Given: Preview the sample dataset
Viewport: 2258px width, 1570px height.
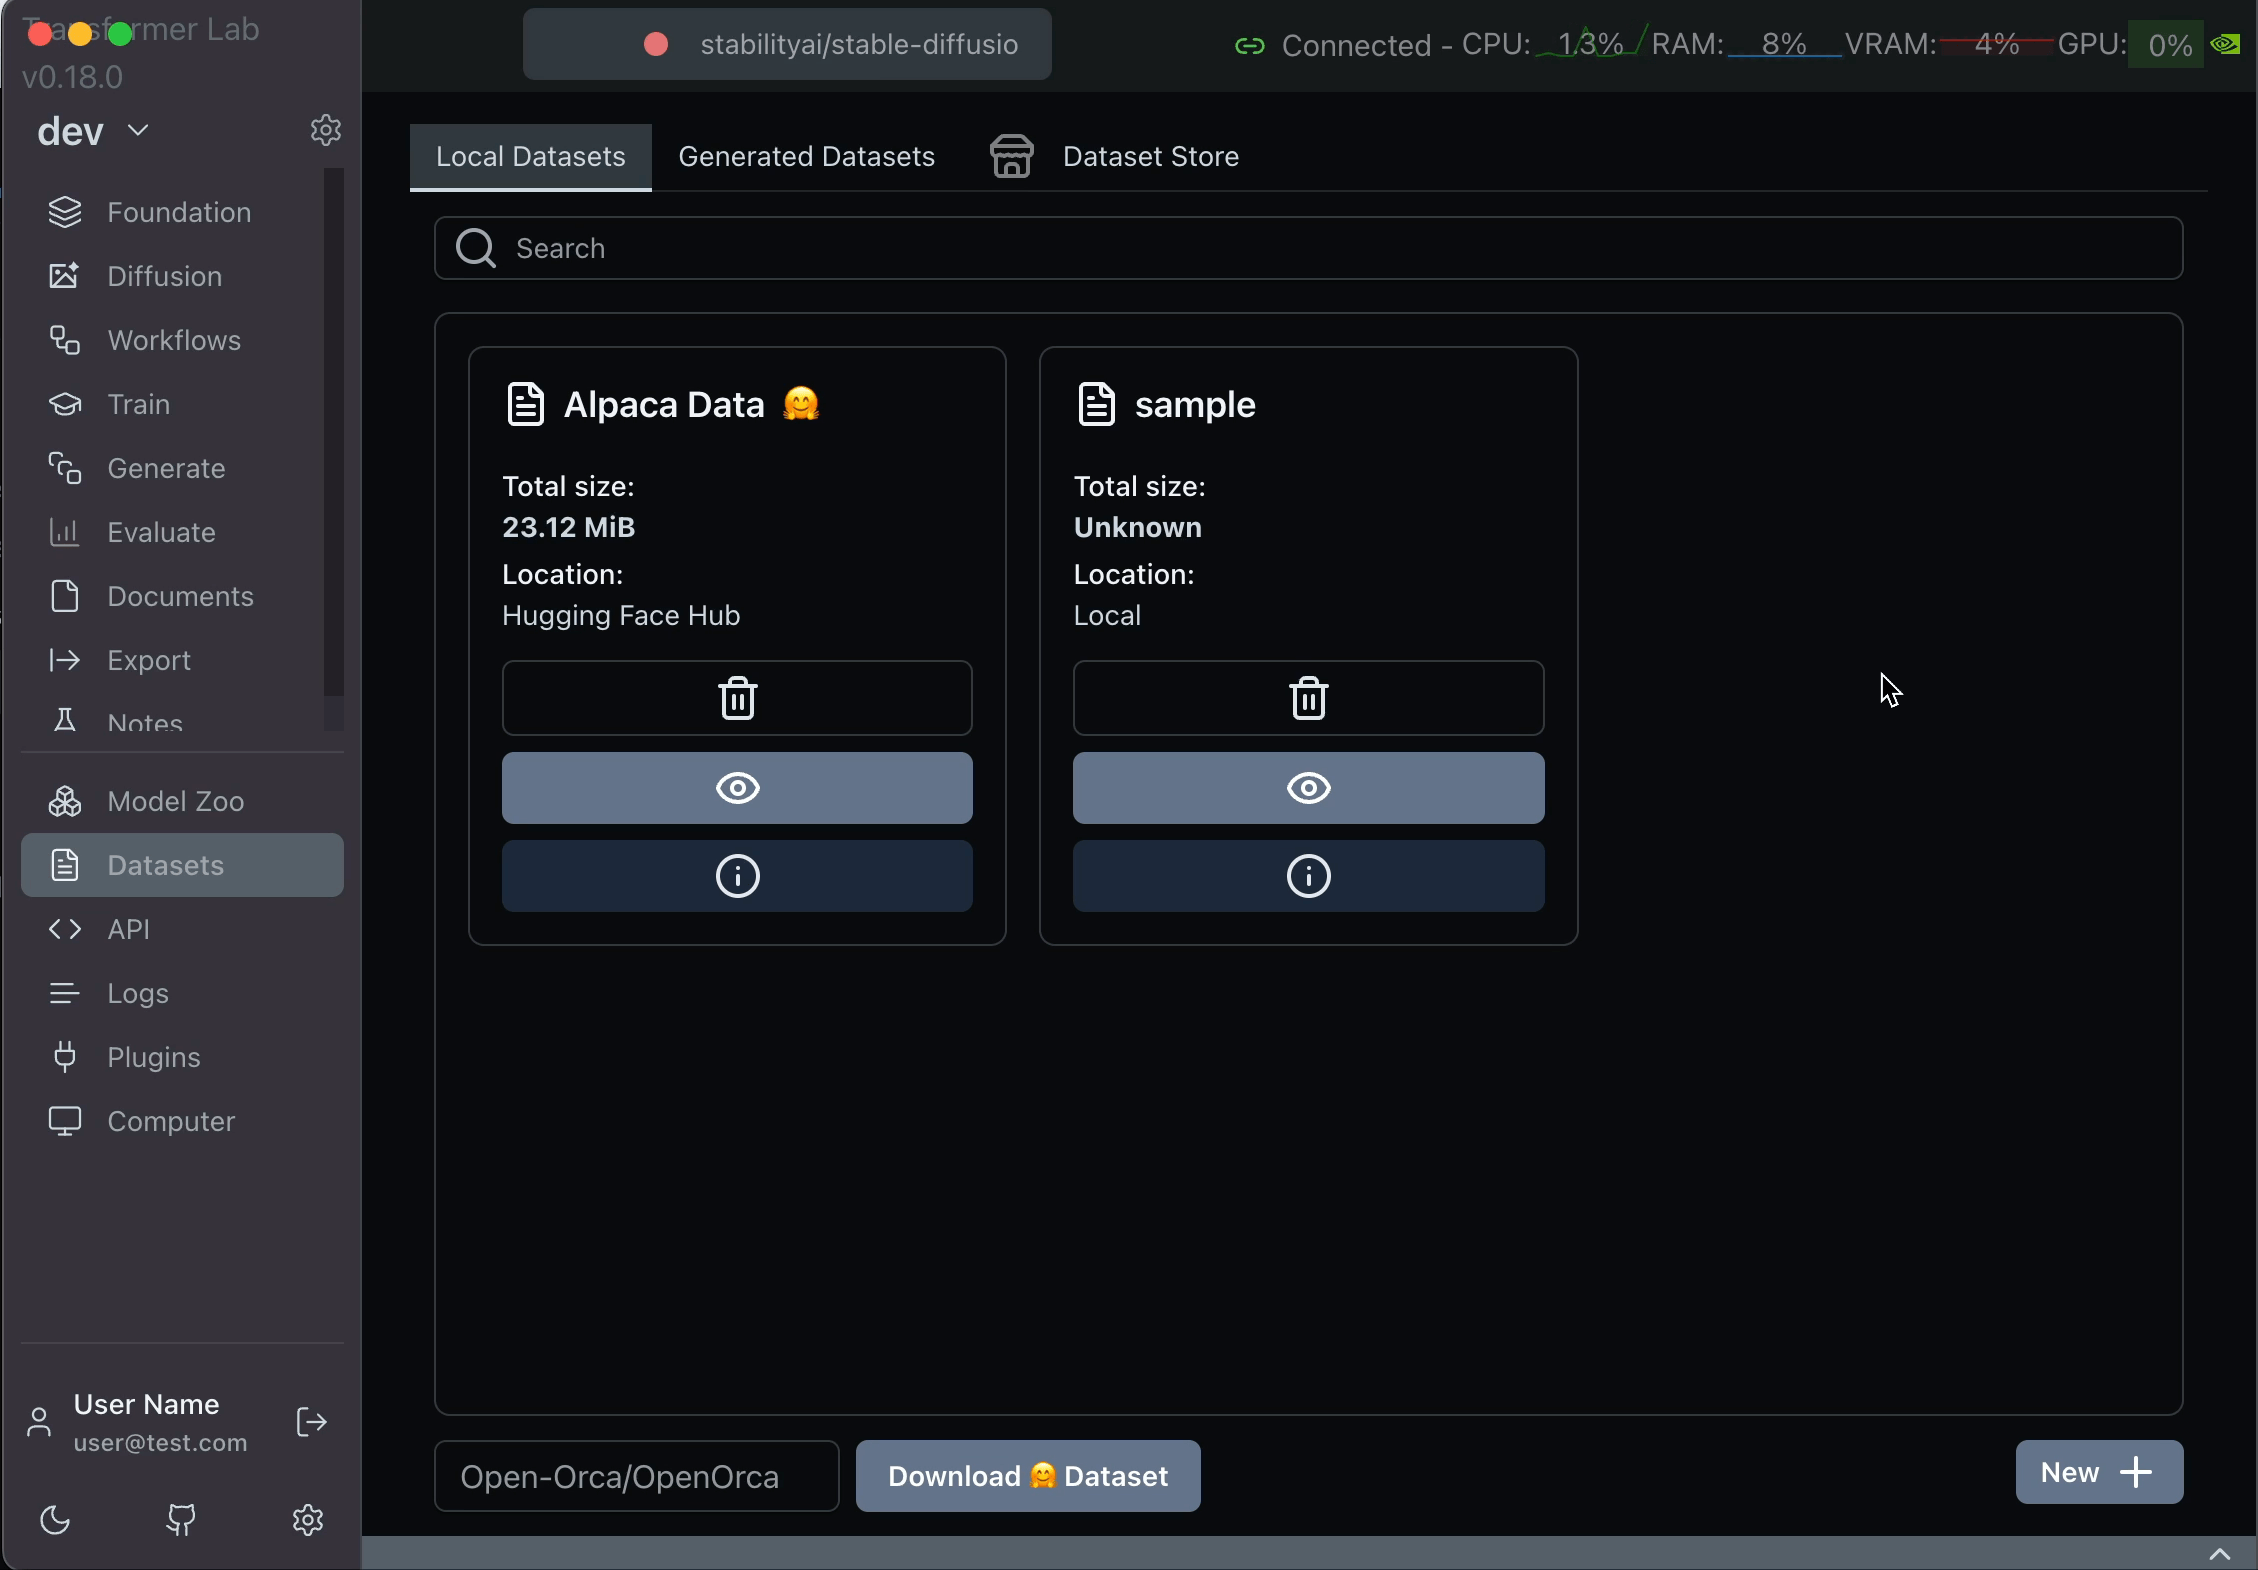Looking at the screenshot, I should pos(1307,788).
